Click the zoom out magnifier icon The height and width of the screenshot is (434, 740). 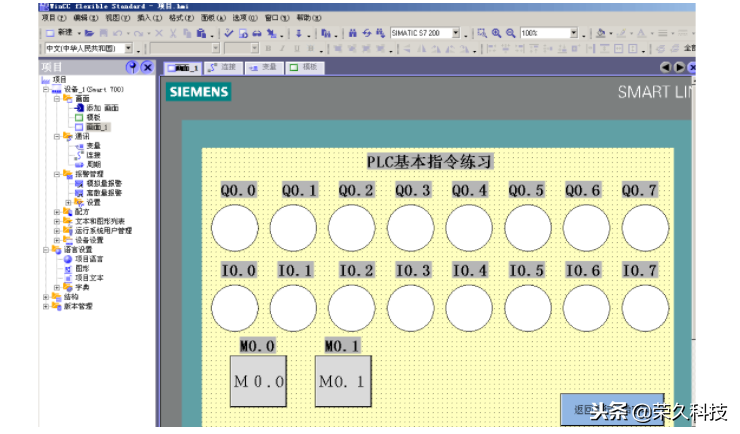point(510,33)
